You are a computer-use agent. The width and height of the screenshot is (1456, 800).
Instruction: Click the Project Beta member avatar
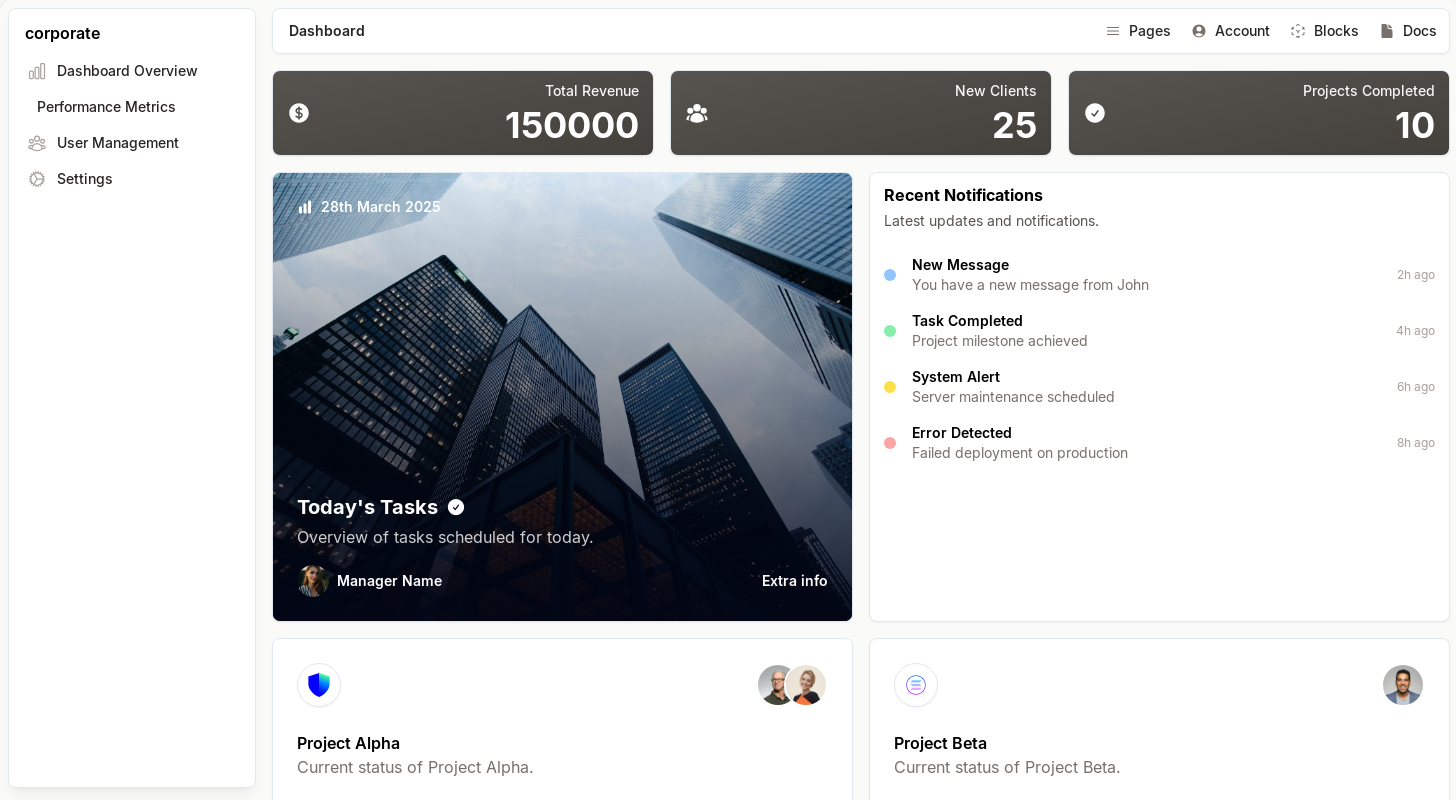coord(1402,685)
